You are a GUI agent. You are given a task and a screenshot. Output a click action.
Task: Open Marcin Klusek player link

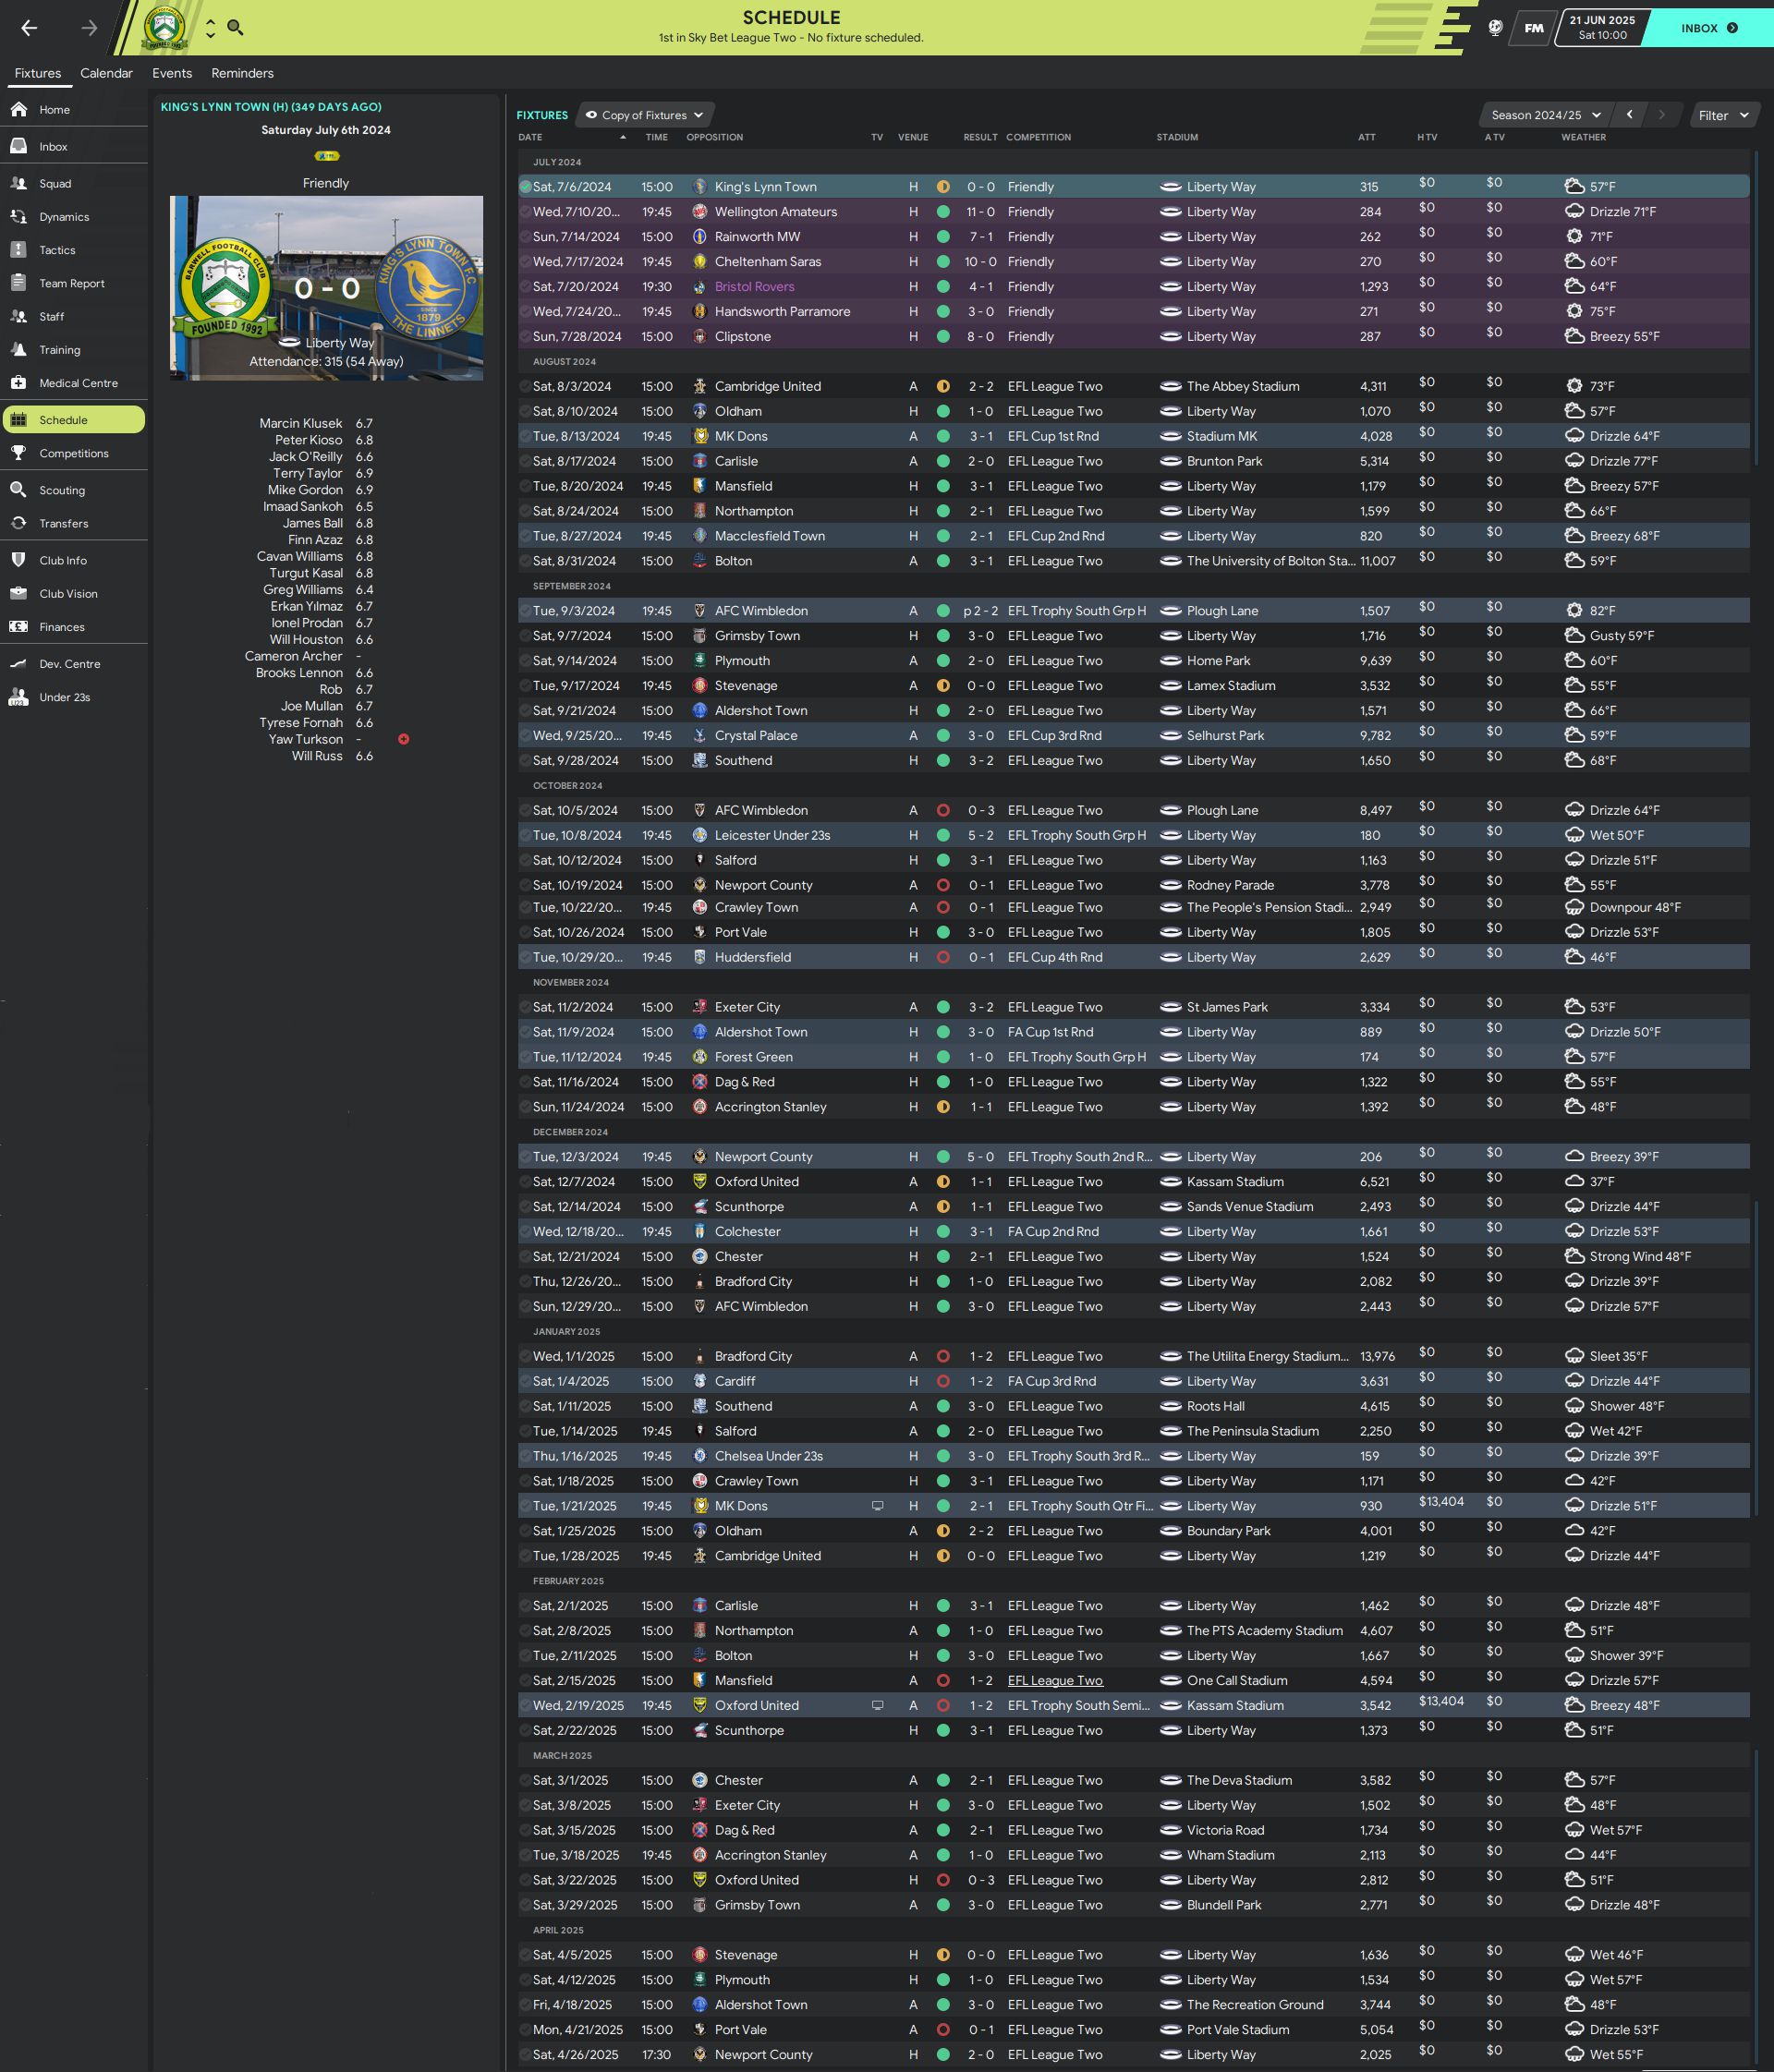click(x=300, y=423)
